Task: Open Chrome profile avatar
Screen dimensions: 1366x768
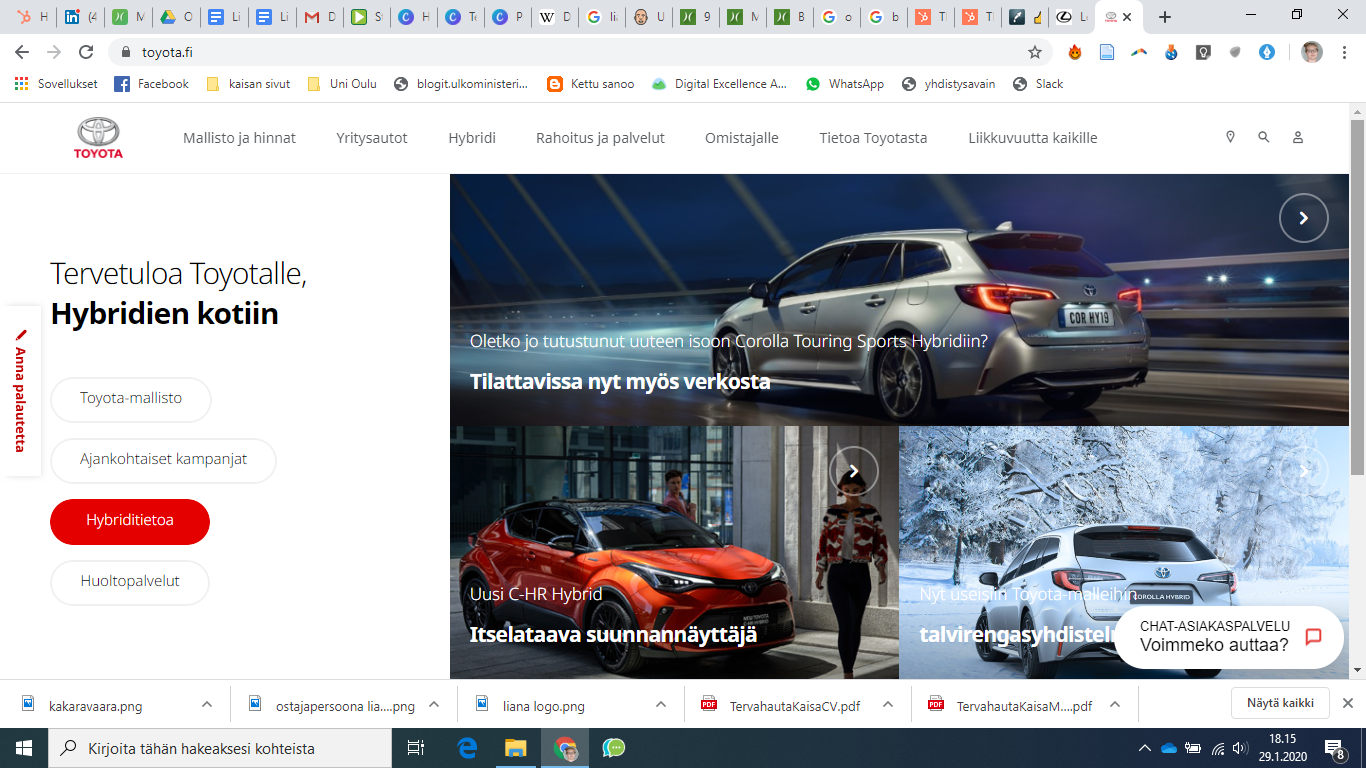Action: pyautogui.click(x=1312, y=52)
